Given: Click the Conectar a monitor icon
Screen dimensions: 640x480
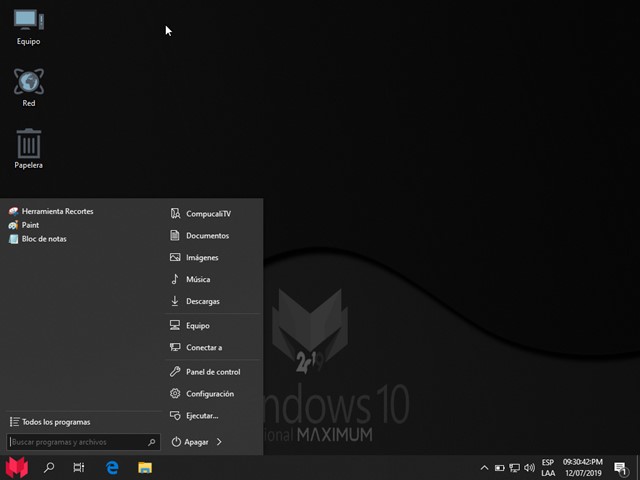Looking at the screenshot, I should click(175, 347).
